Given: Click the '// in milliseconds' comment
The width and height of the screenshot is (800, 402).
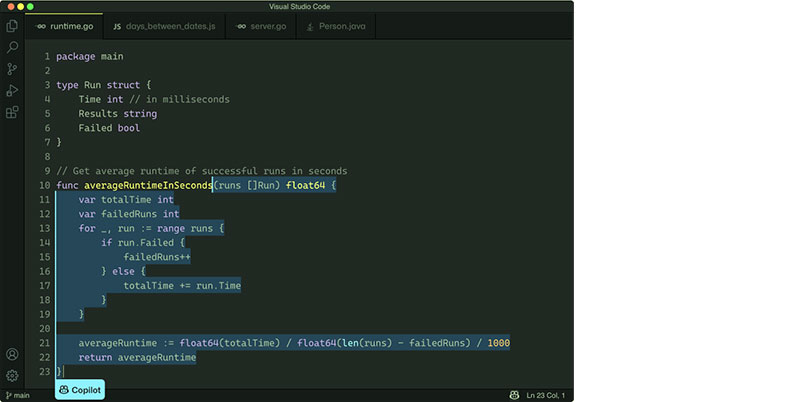Looking at the screenshot, I should point(179,99).
